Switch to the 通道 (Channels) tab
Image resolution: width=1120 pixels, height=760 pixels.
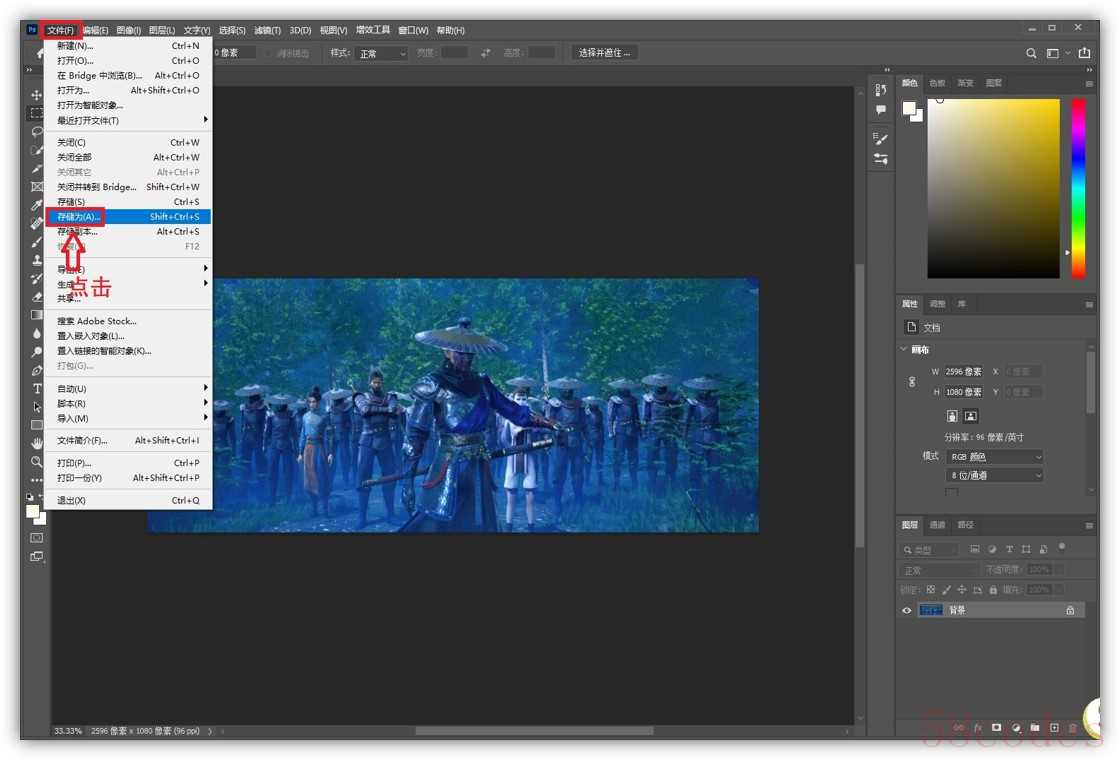point(937,525)
